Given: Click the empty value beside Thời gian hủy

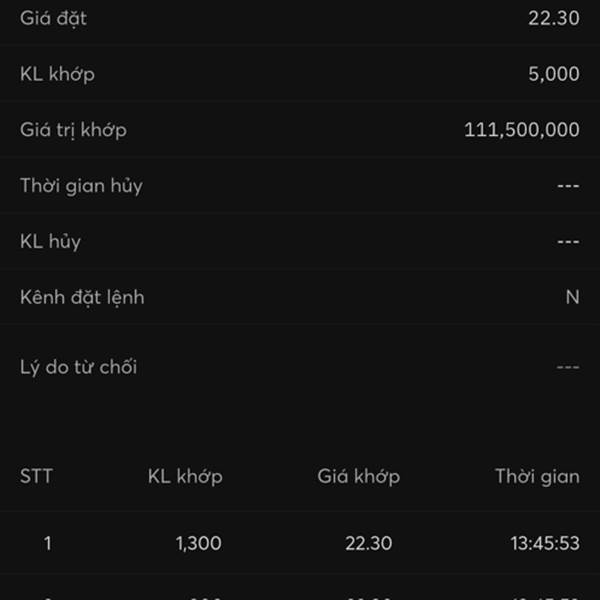Looking at the screenshot, I should tap(567, 186).
